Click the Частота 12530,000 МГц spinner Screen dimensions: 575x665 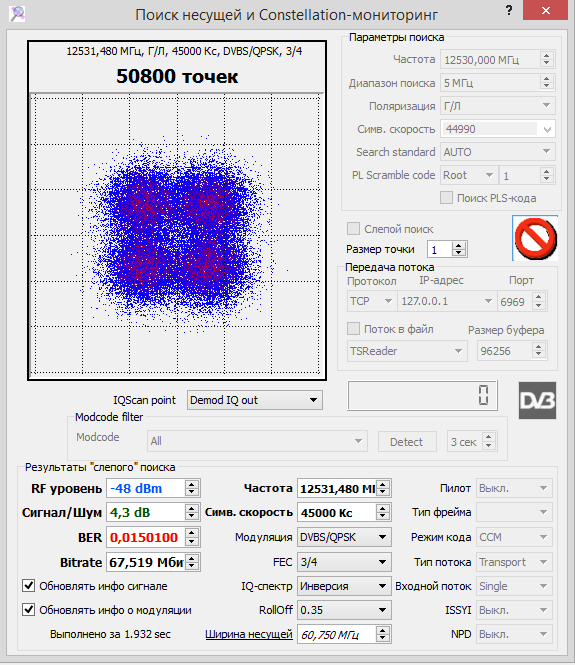[547, 59]
